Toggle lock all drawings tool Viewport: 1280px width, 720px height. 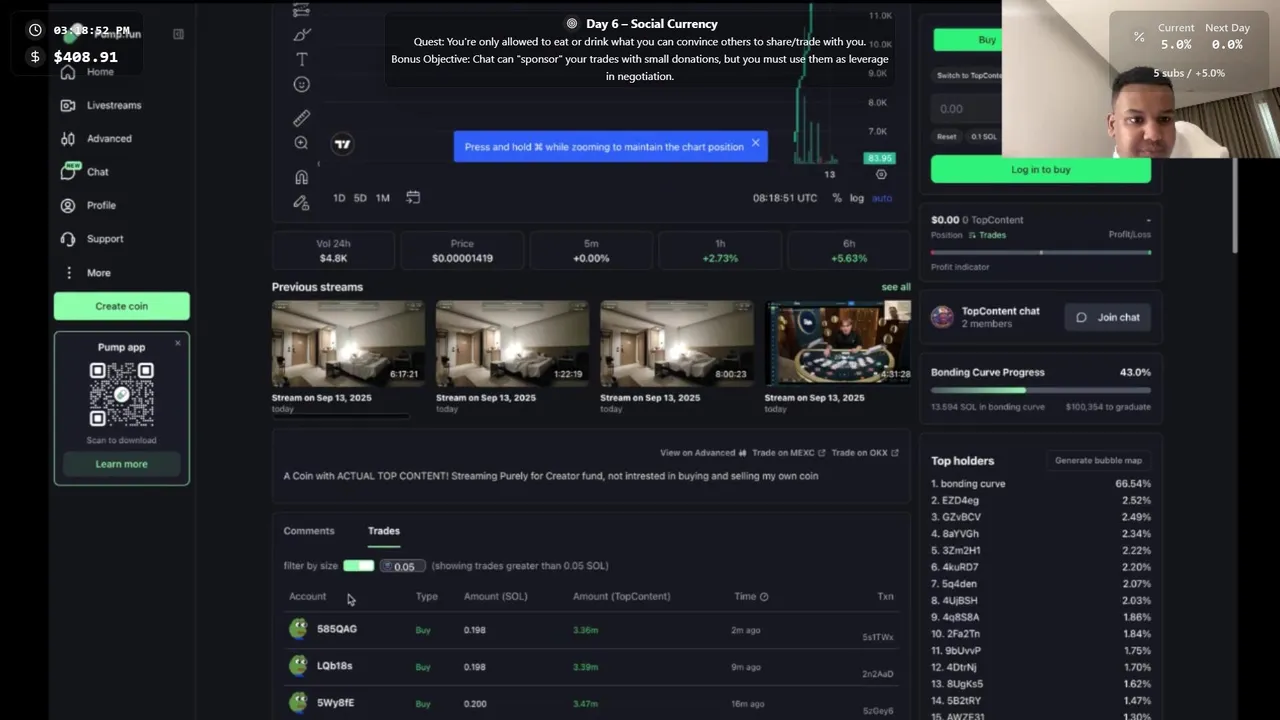coord(301,202)
